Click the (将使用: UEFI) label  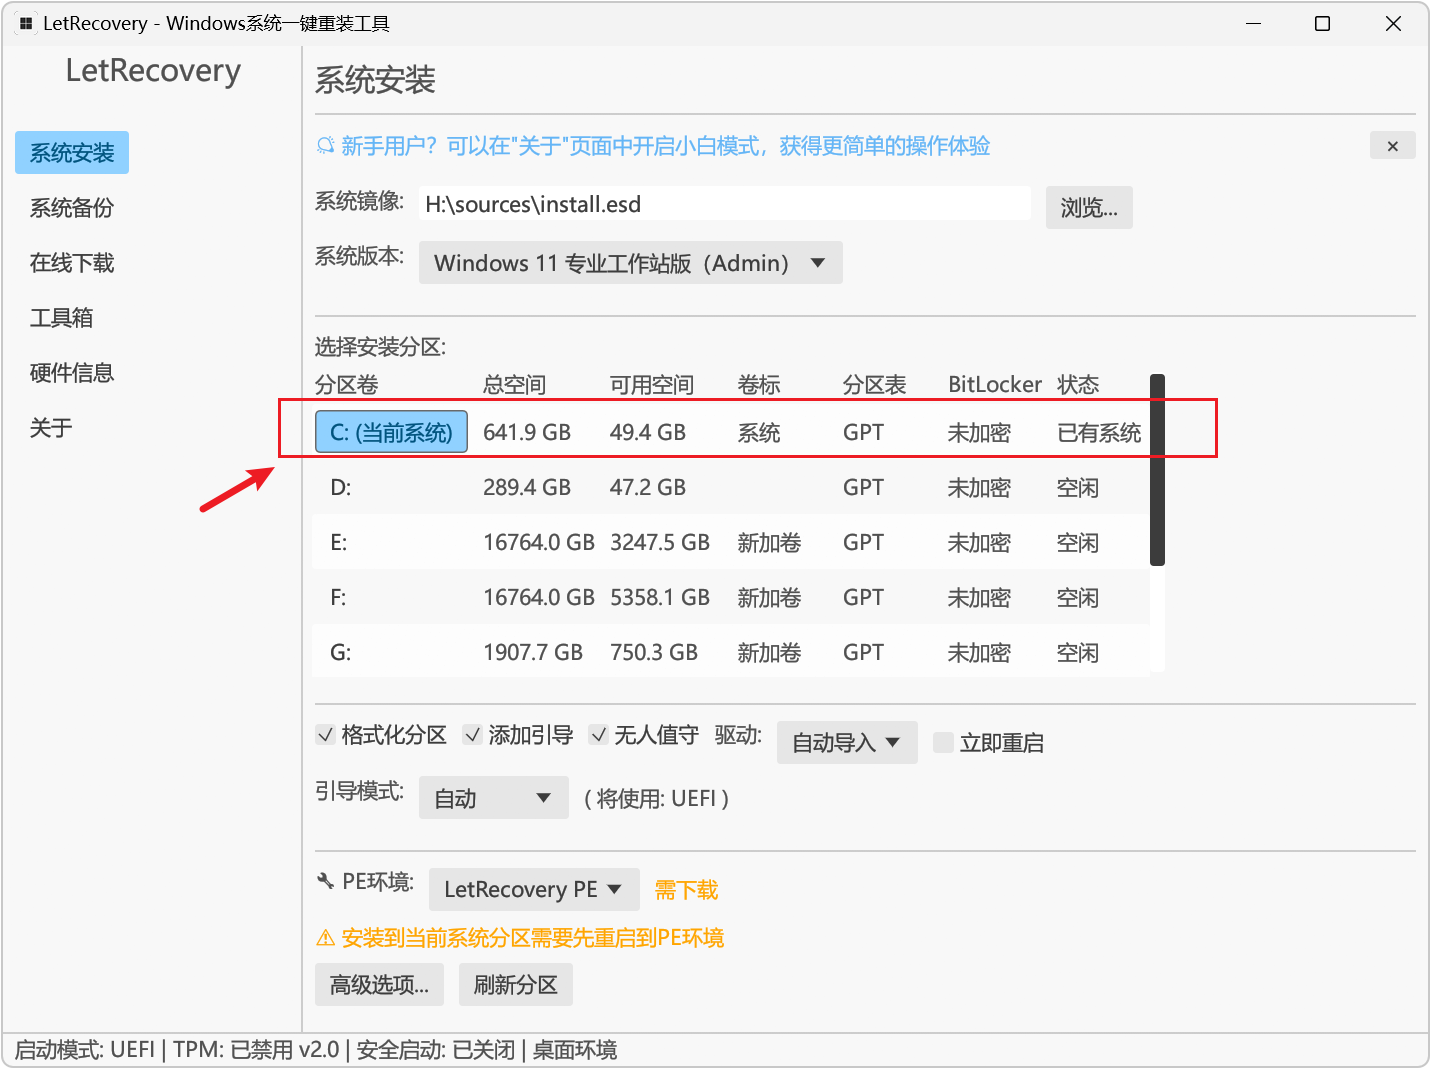(656, 798)
